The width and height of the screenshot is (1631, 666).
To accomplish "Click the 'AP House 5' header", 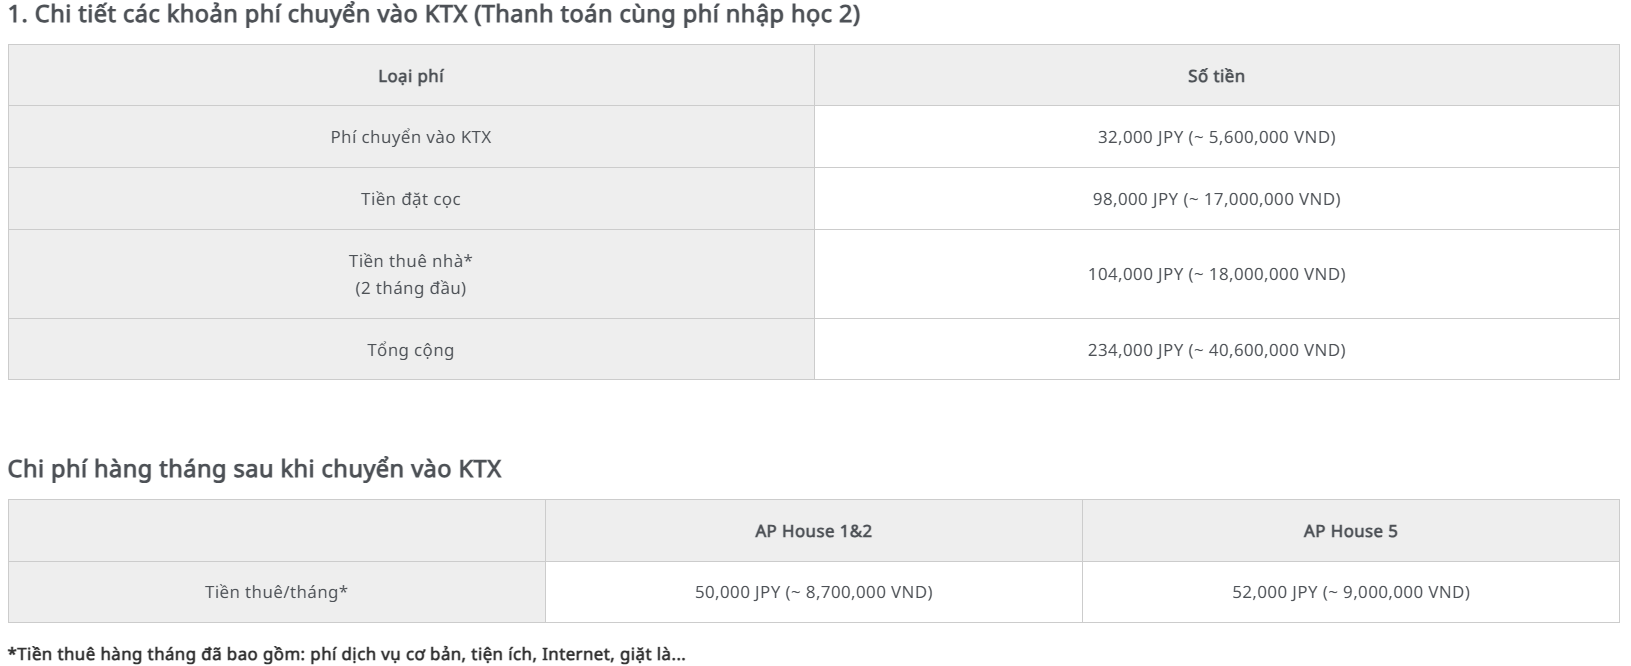I will 1350,531.
